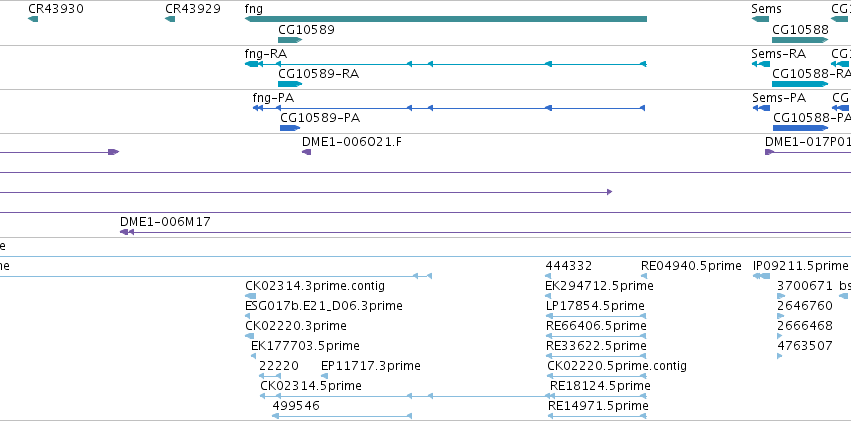The image size is (851, 421).
Task: Click the CR43930 gene arrow glyph
Action: 33,20
